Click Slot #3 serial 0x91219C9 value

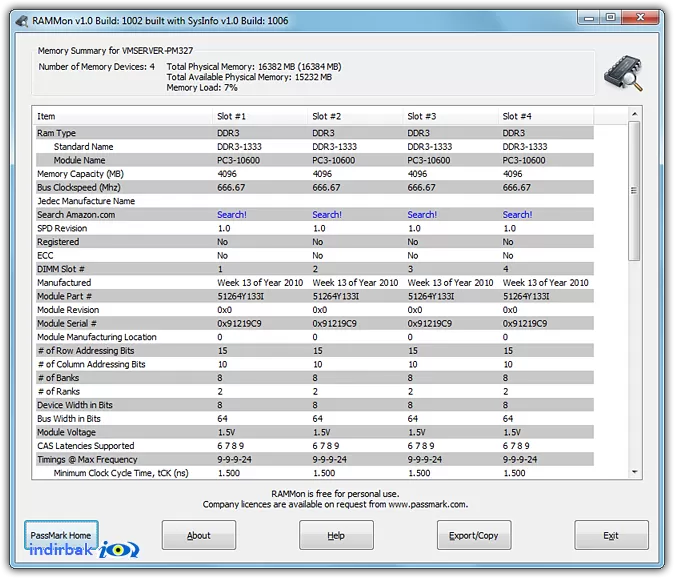[429, 323]
